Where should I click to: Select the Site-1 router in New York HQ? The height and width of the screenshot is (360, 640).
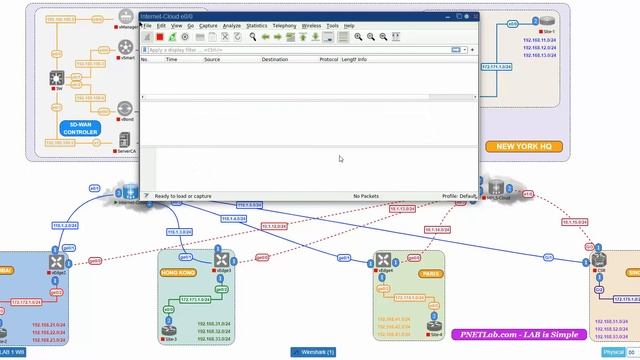[x=547, y=20]
